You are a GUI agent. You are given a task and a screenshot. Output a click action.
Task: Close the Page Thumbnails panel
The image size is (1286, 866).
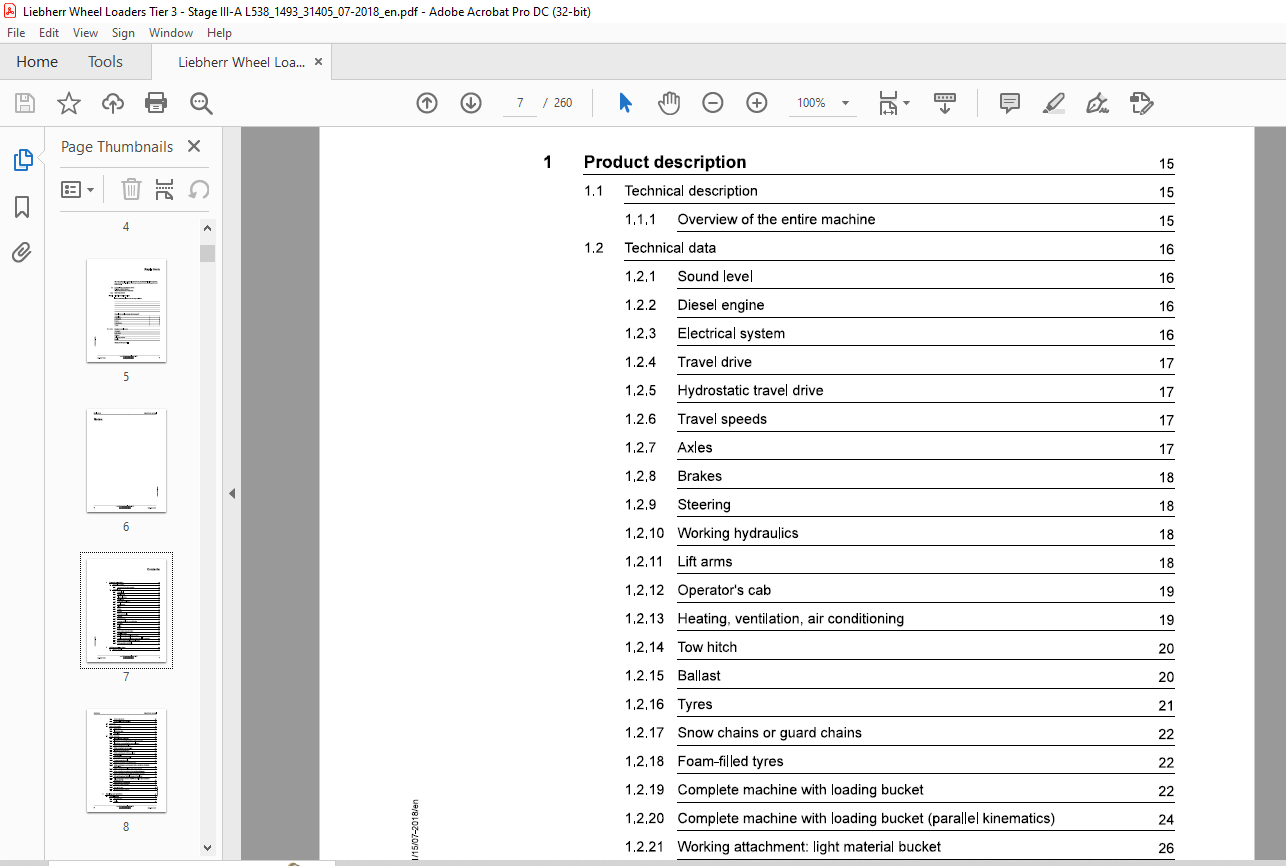[x=194, y=146]
